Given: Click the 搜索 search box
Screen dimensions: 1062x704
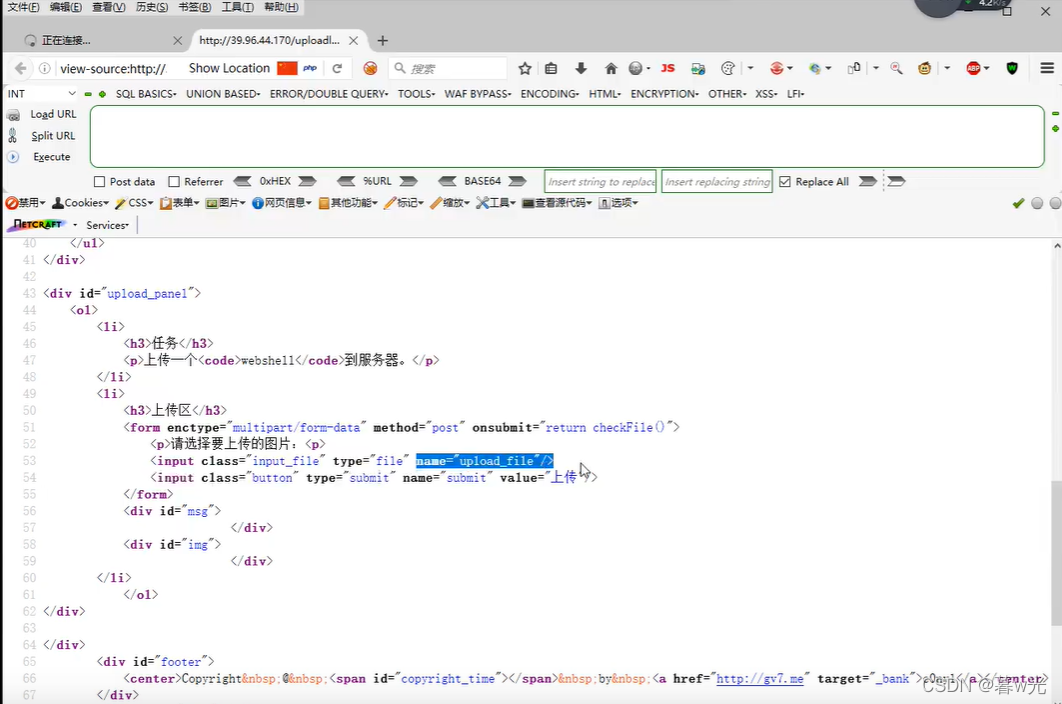Looking at the screenshot, I should (x=448, y=68).
